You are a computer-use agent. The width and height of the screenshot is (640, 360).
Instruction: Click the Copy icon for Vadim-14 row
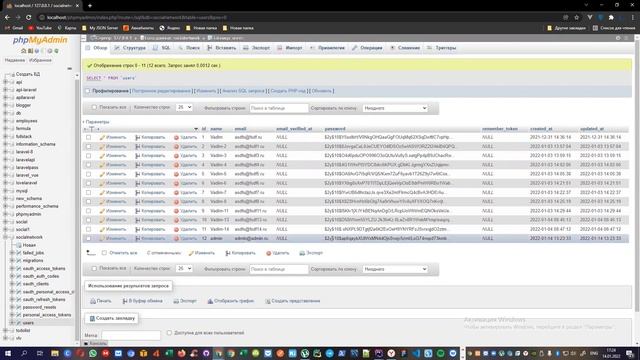point(138,229)
